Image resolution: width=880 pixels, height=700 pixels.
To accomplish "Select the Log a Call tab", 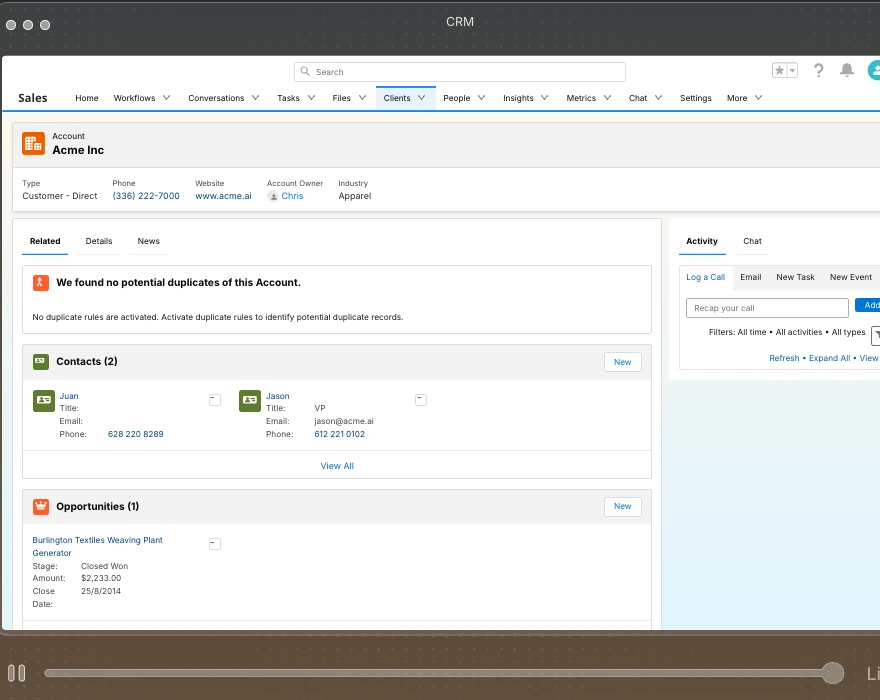I will [x=705, y=277].
